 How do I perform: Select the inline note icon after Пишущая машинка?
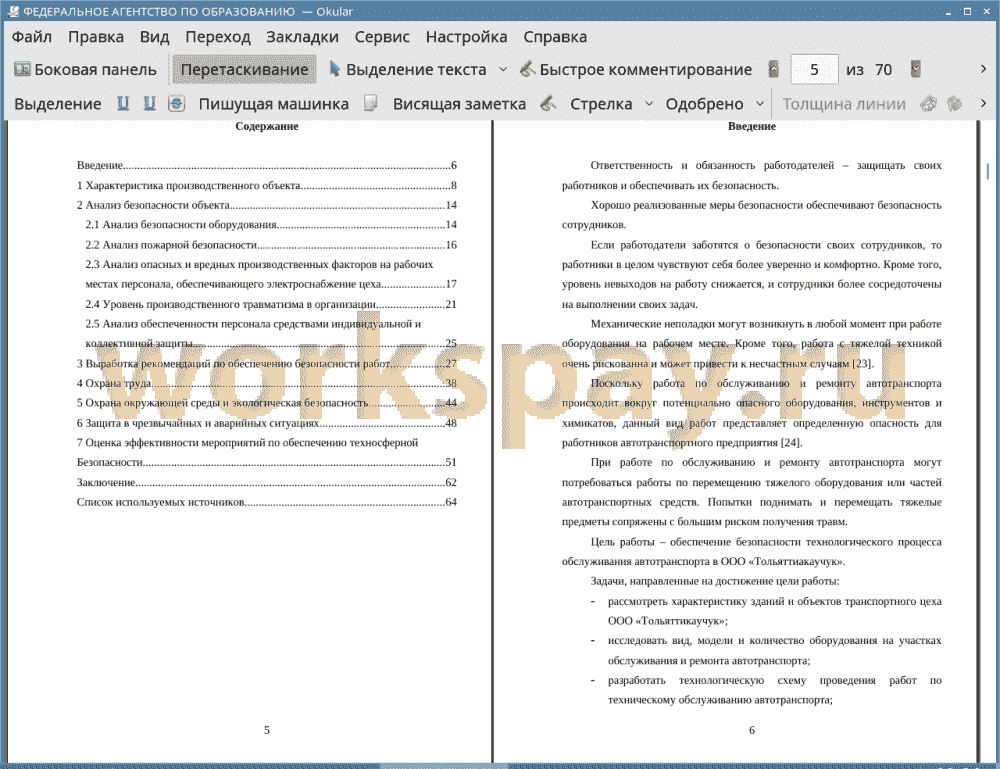(371, 103)
